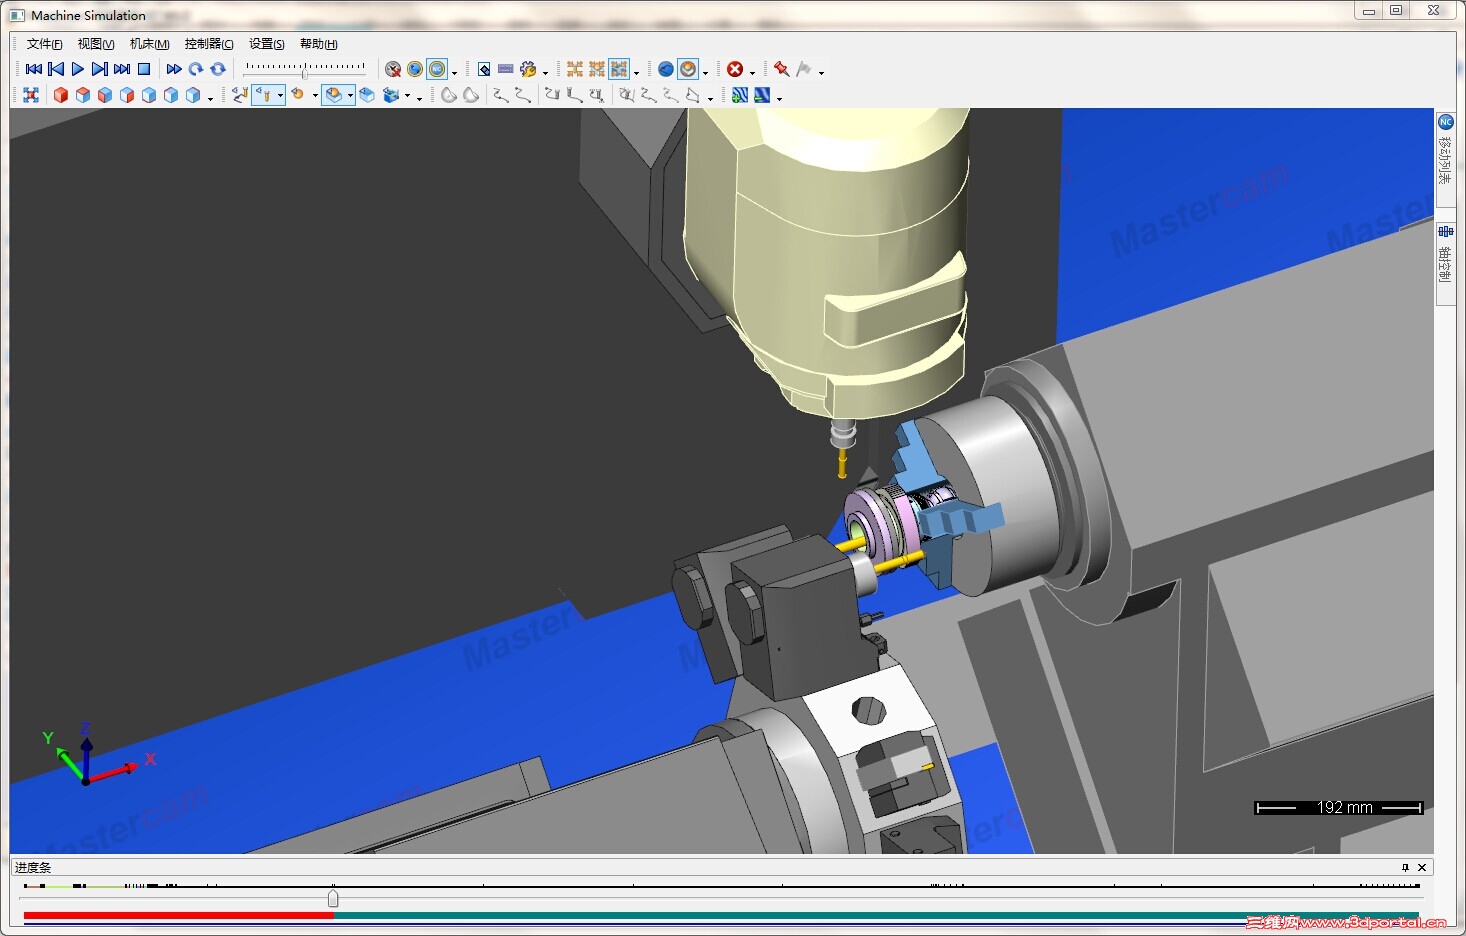
Task: Click the gray flag icon
Action: click(x=804, y=69)
